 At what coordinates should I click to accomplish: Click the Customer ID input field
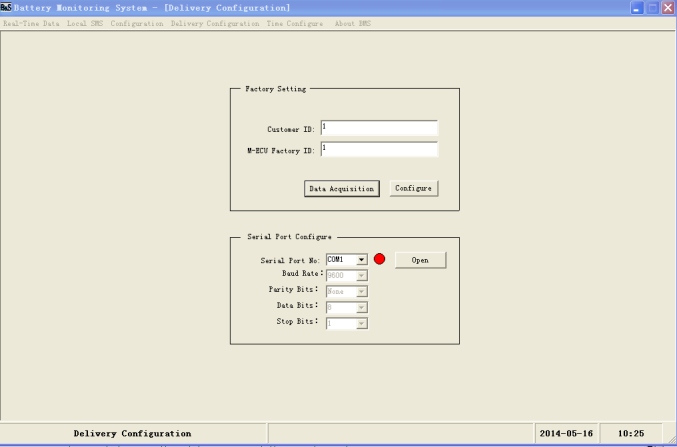click(379, 128)
